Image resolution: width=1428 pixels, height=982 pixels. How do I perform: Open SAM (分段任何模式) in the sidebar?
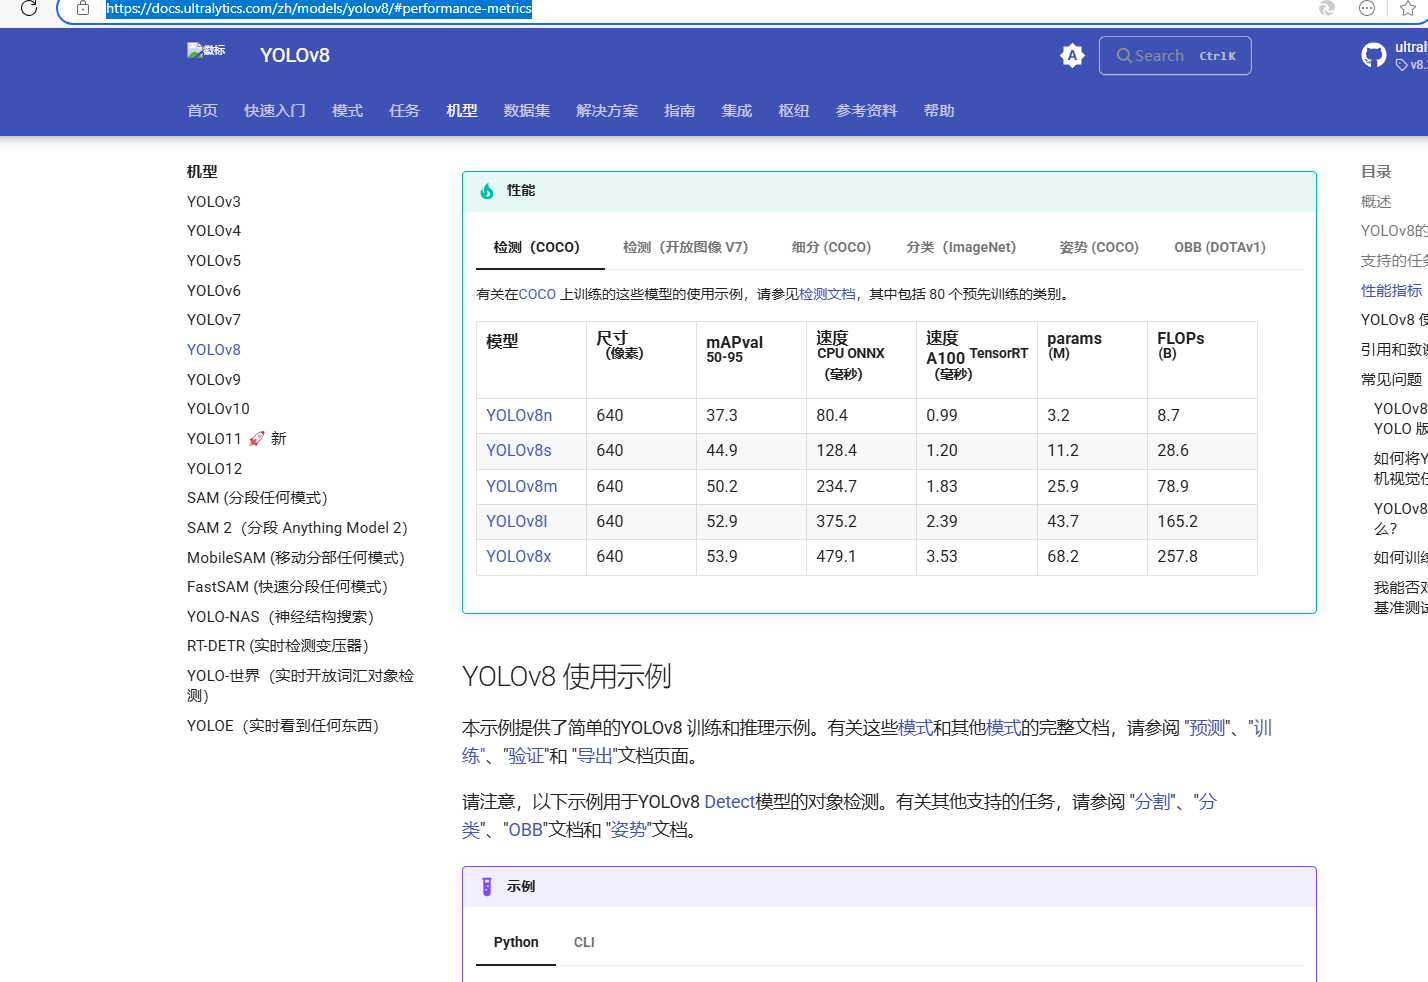257,498
